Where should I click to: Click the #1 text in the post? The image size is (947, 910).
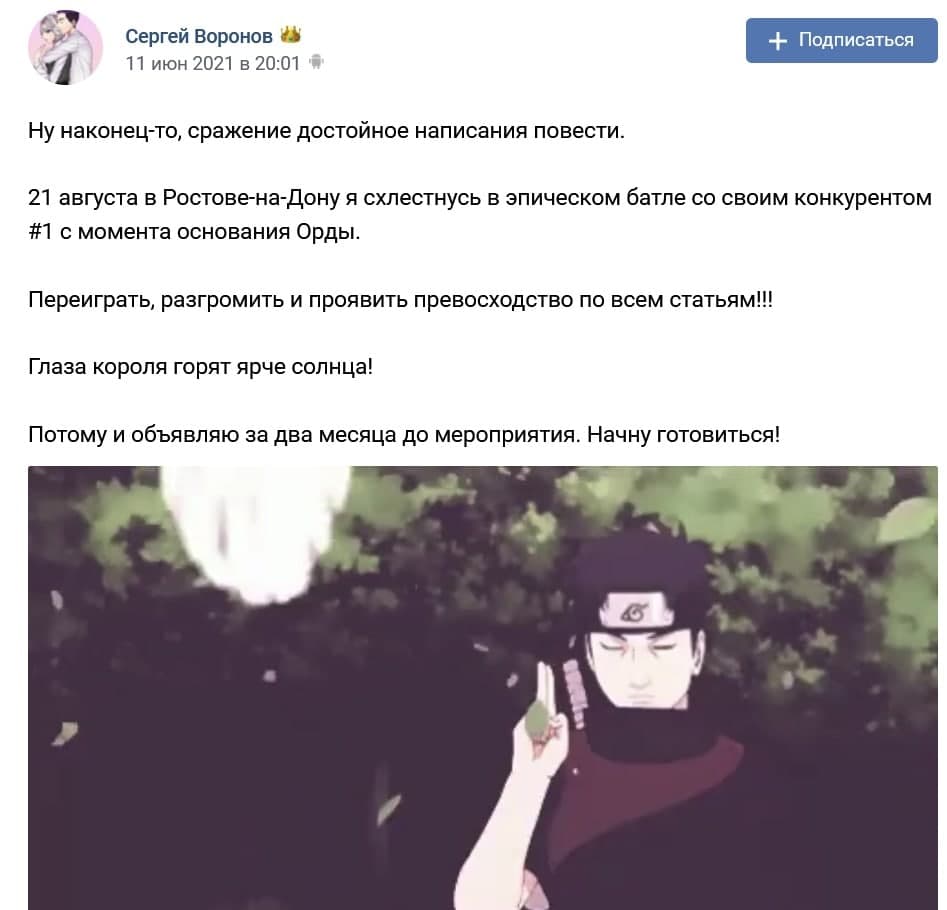(40, 231)
